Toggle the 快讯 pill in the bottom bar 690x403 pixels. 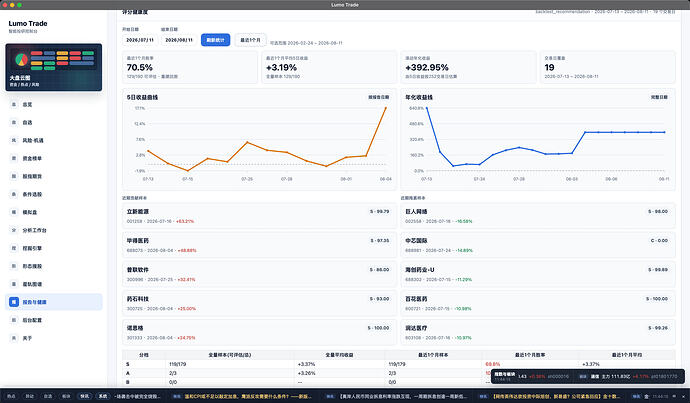[x=84, y=396]
